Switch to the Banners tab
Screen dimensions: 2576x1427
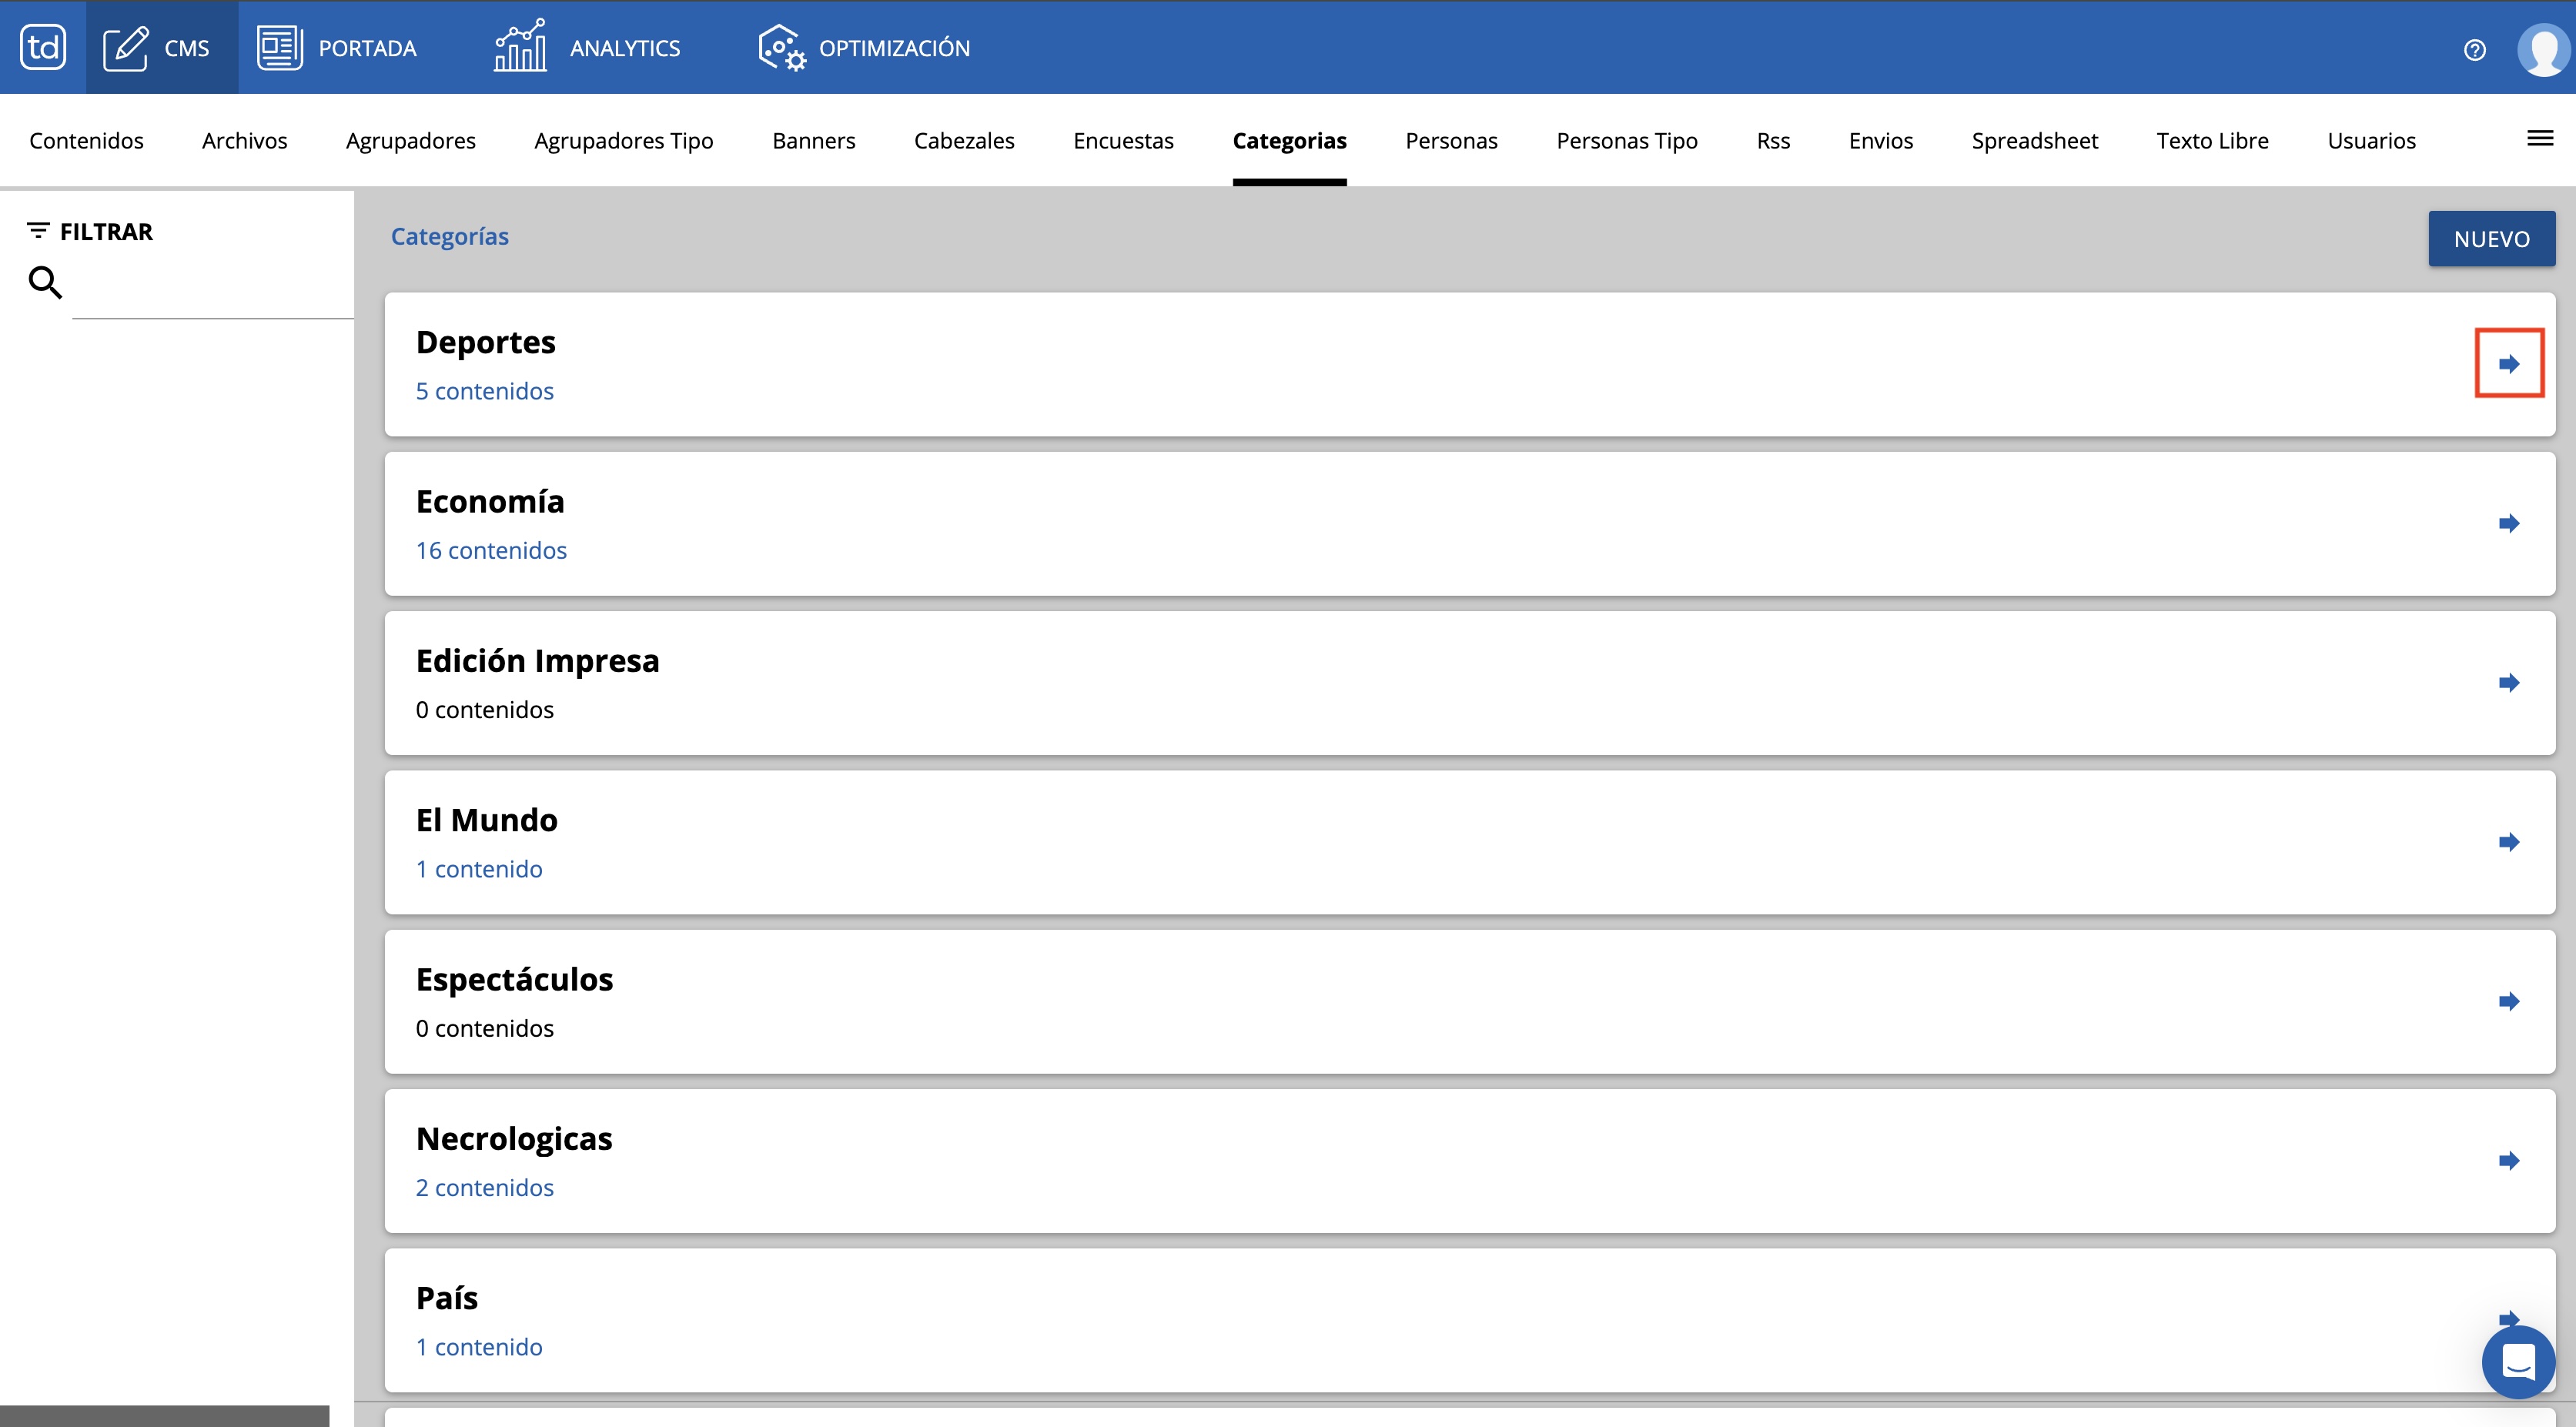tap(814, 141)
